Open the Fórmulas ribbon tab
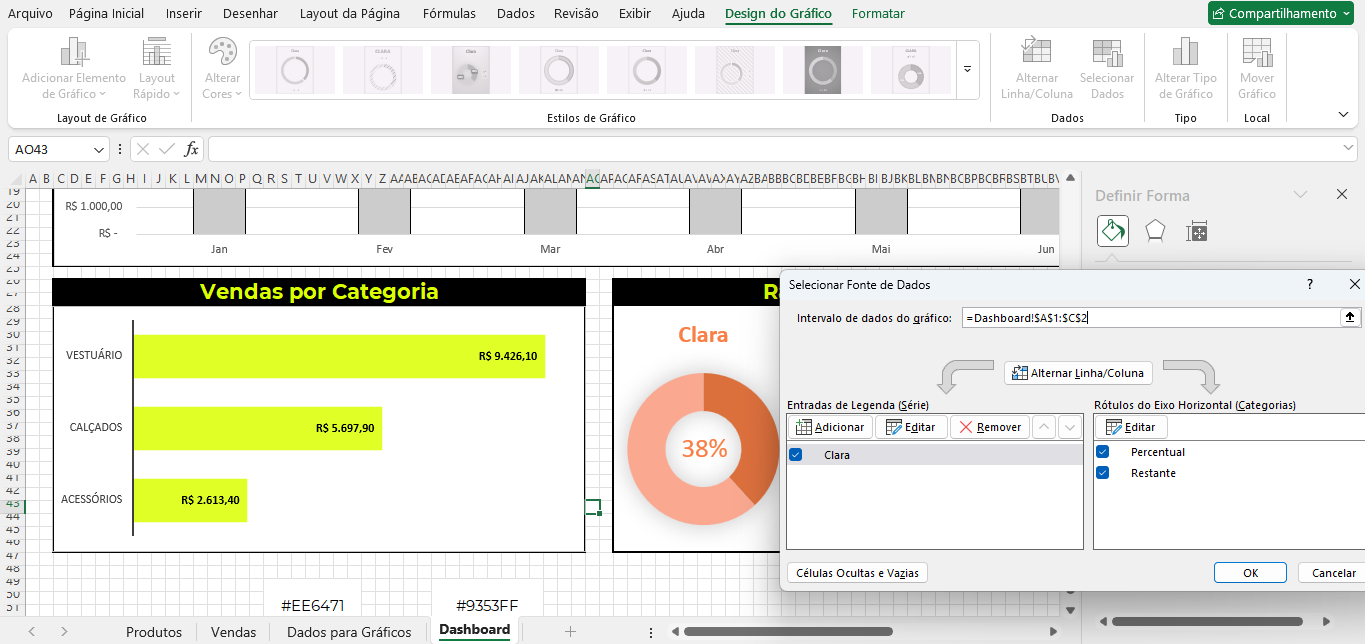Viewport: 1365px width, 644px height. pyautogui.click(x=449, y=13)
